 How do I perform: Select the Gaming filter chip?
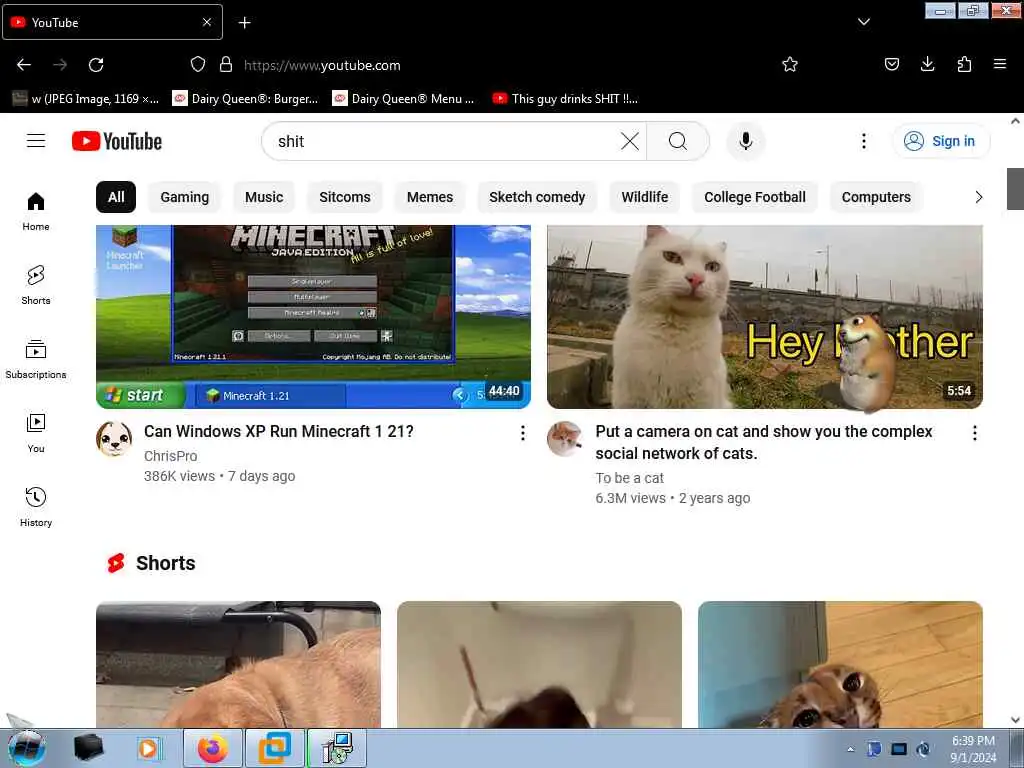[x=185, y=197]
